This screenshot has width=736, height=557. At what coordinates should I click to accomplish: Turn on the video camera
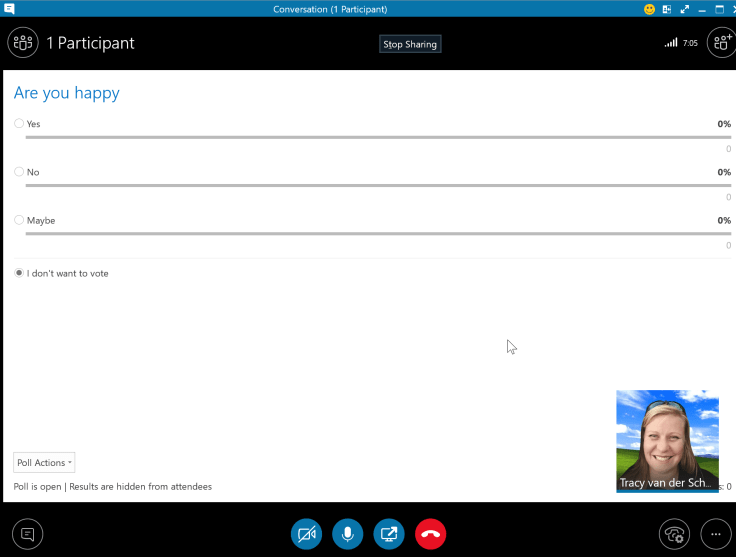point(306,534)
